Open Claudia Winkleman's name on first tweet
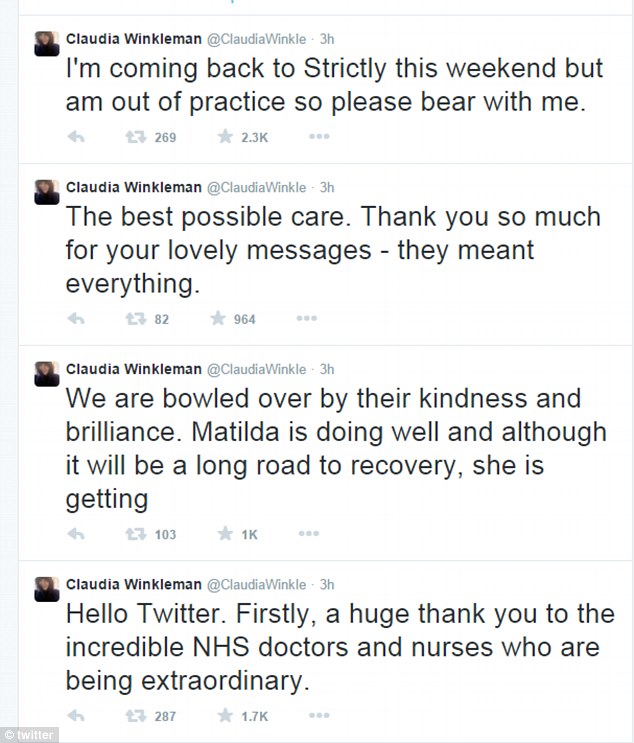Screen dimensions: 634x743 (x=132, y=41)
